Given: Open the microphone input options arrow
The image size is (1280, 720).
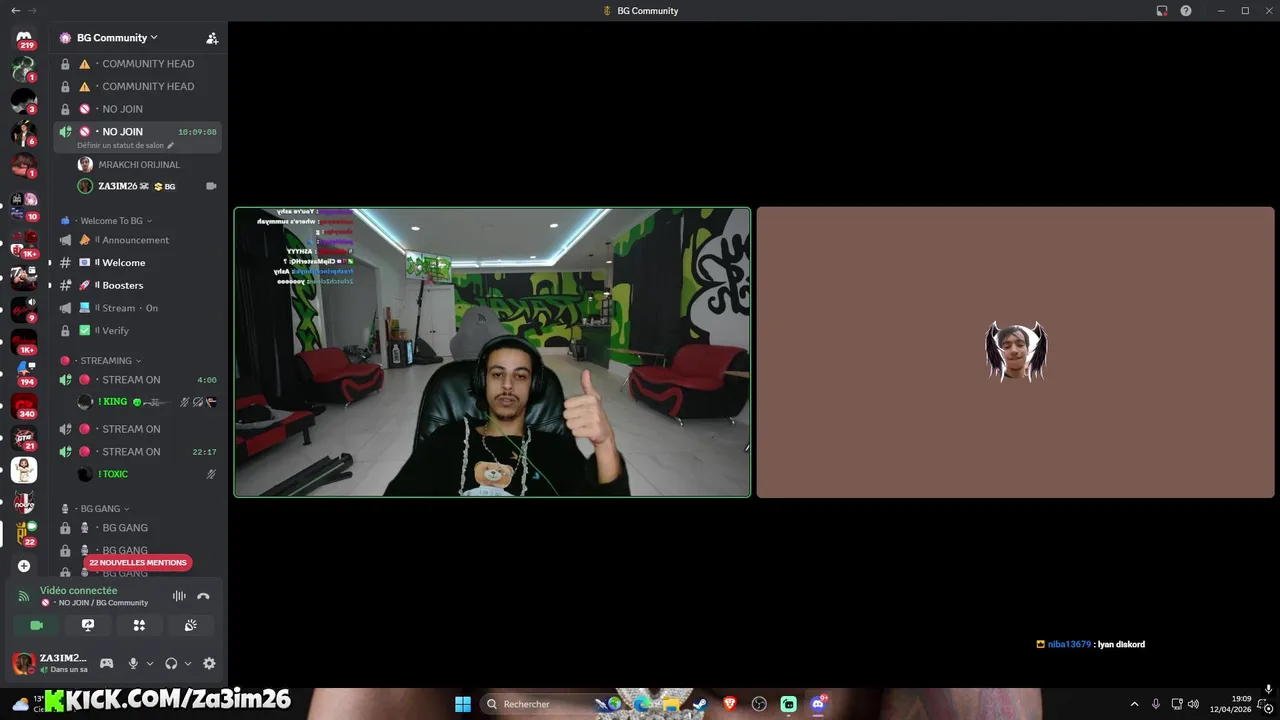Looking at the screenshot, I should (150, 663).
